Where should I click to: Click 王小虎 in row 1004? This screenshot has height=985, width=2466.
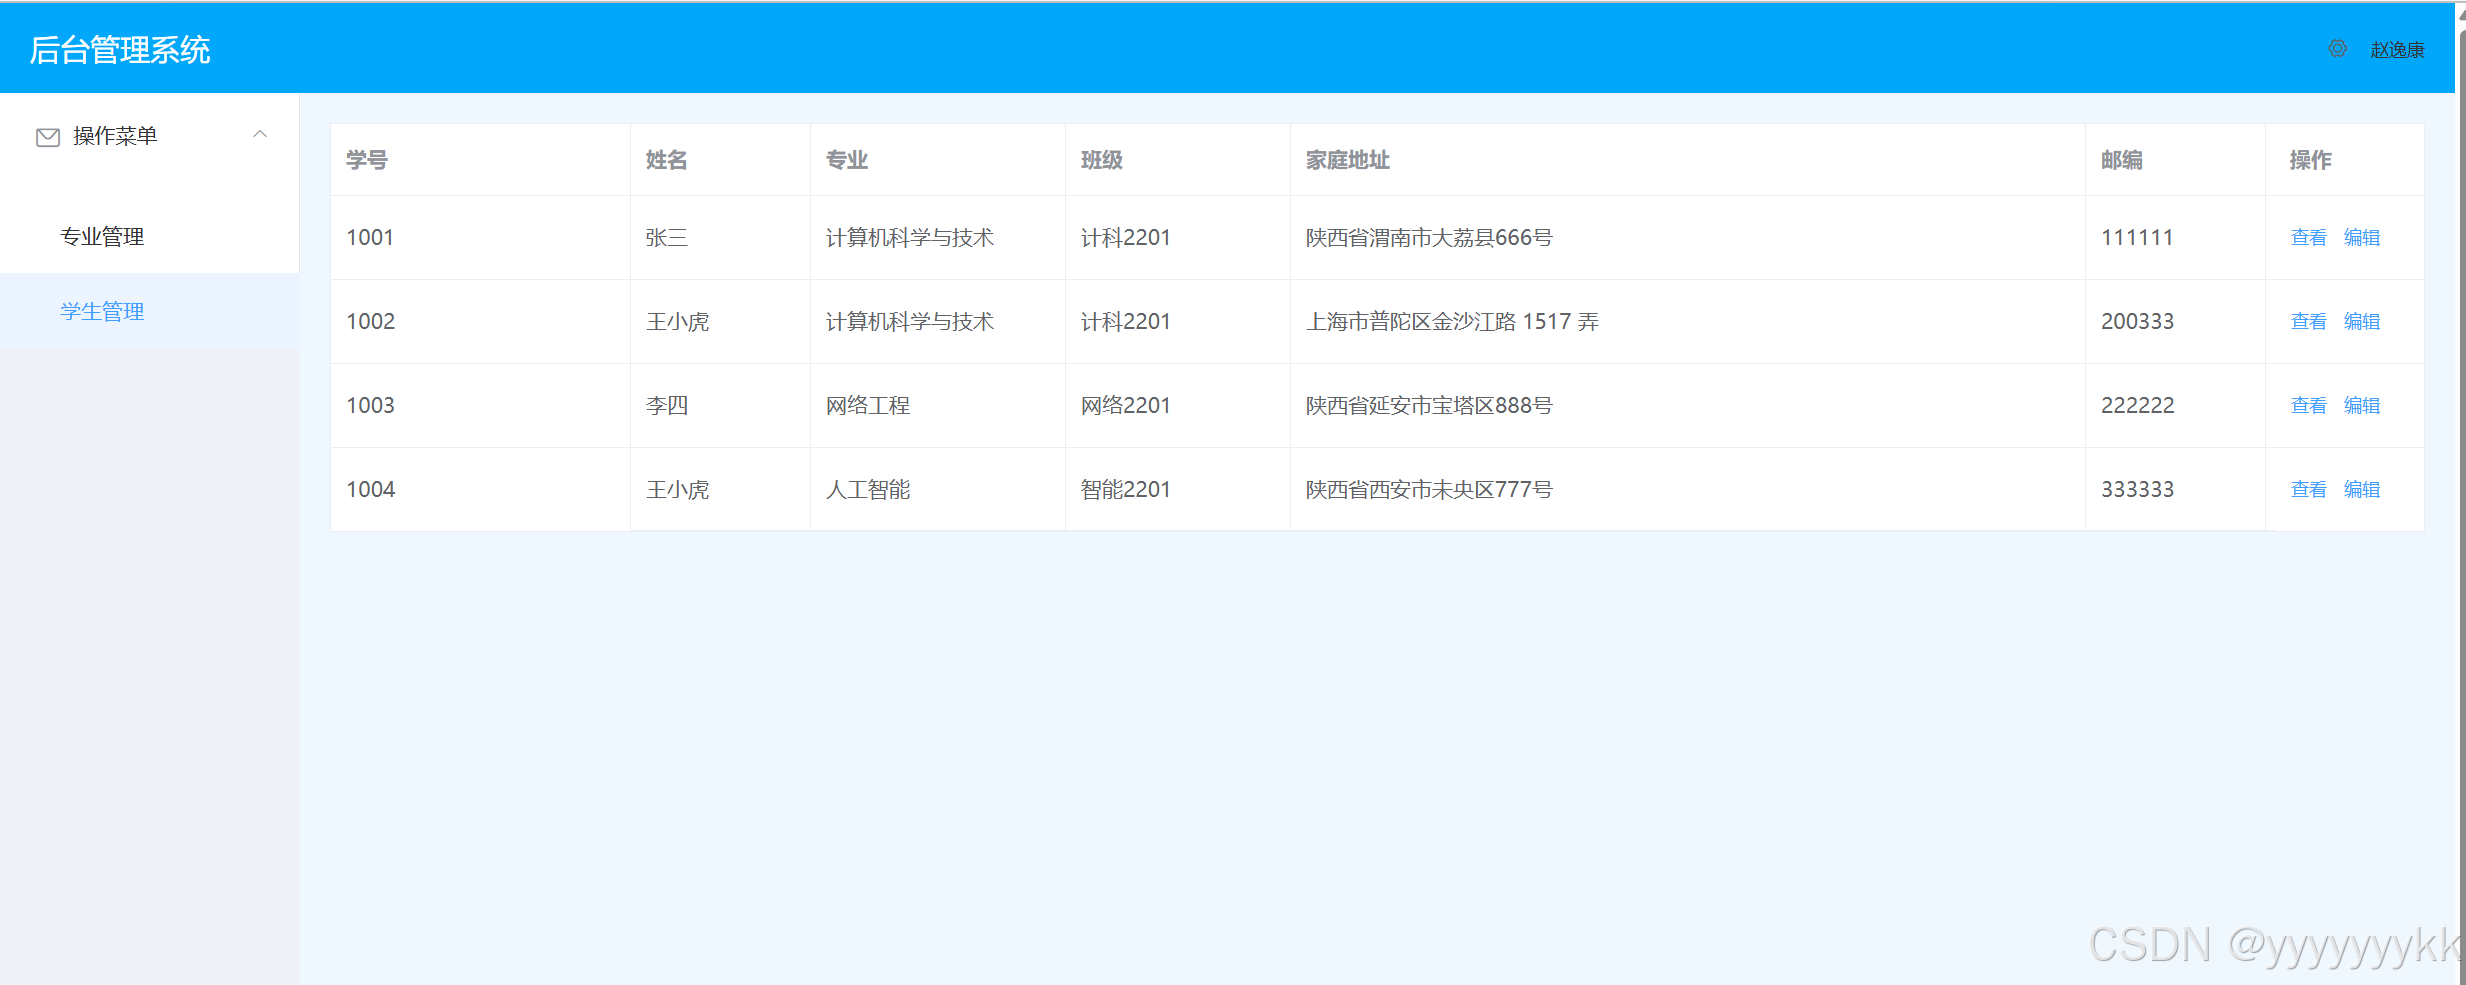(x=678, y=489)
